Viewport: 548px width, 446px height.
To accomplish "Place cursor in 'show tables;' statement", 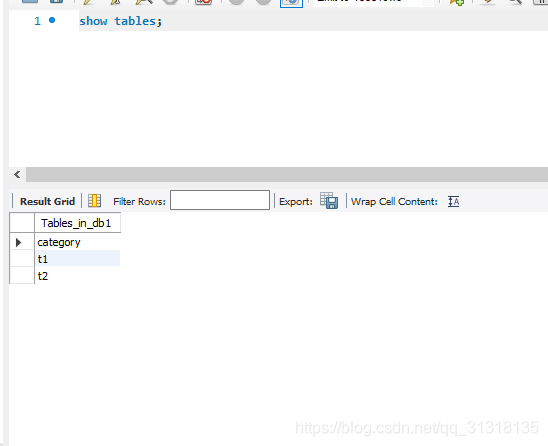I will [x=121, y=21].
